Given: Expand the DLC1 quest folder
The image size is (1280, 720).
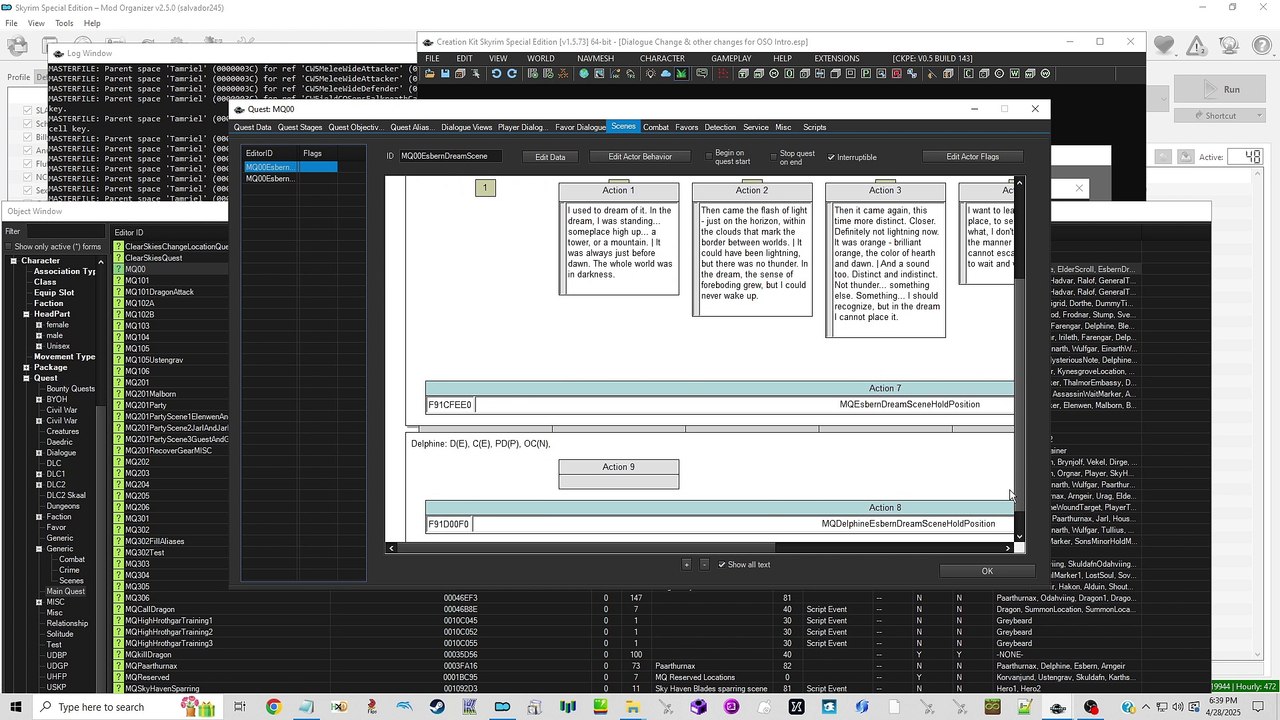Looking at the screenshot, I should pyautogui.click(x=39, y=474).
